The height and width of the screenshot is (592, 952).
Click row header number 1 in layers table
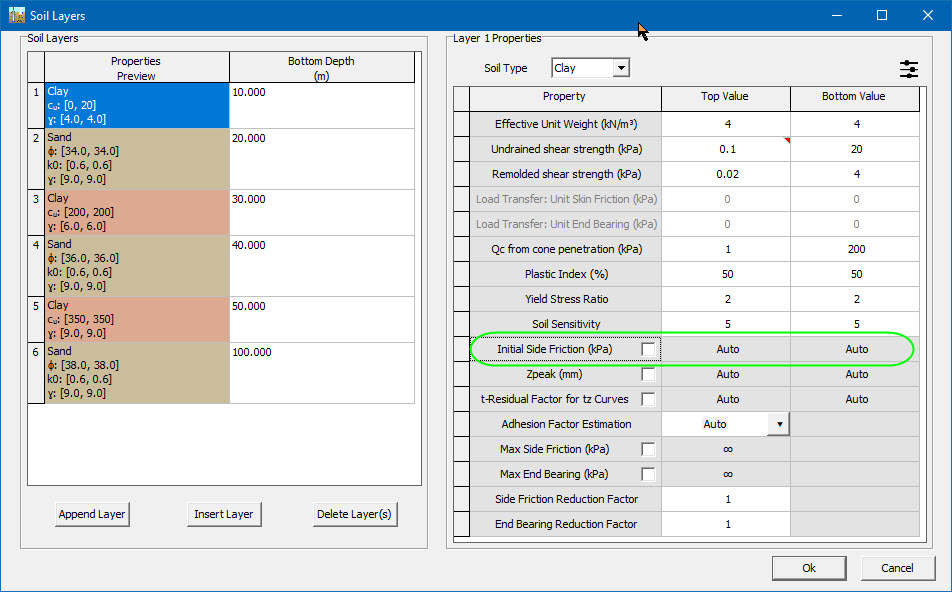click(36, 105)
